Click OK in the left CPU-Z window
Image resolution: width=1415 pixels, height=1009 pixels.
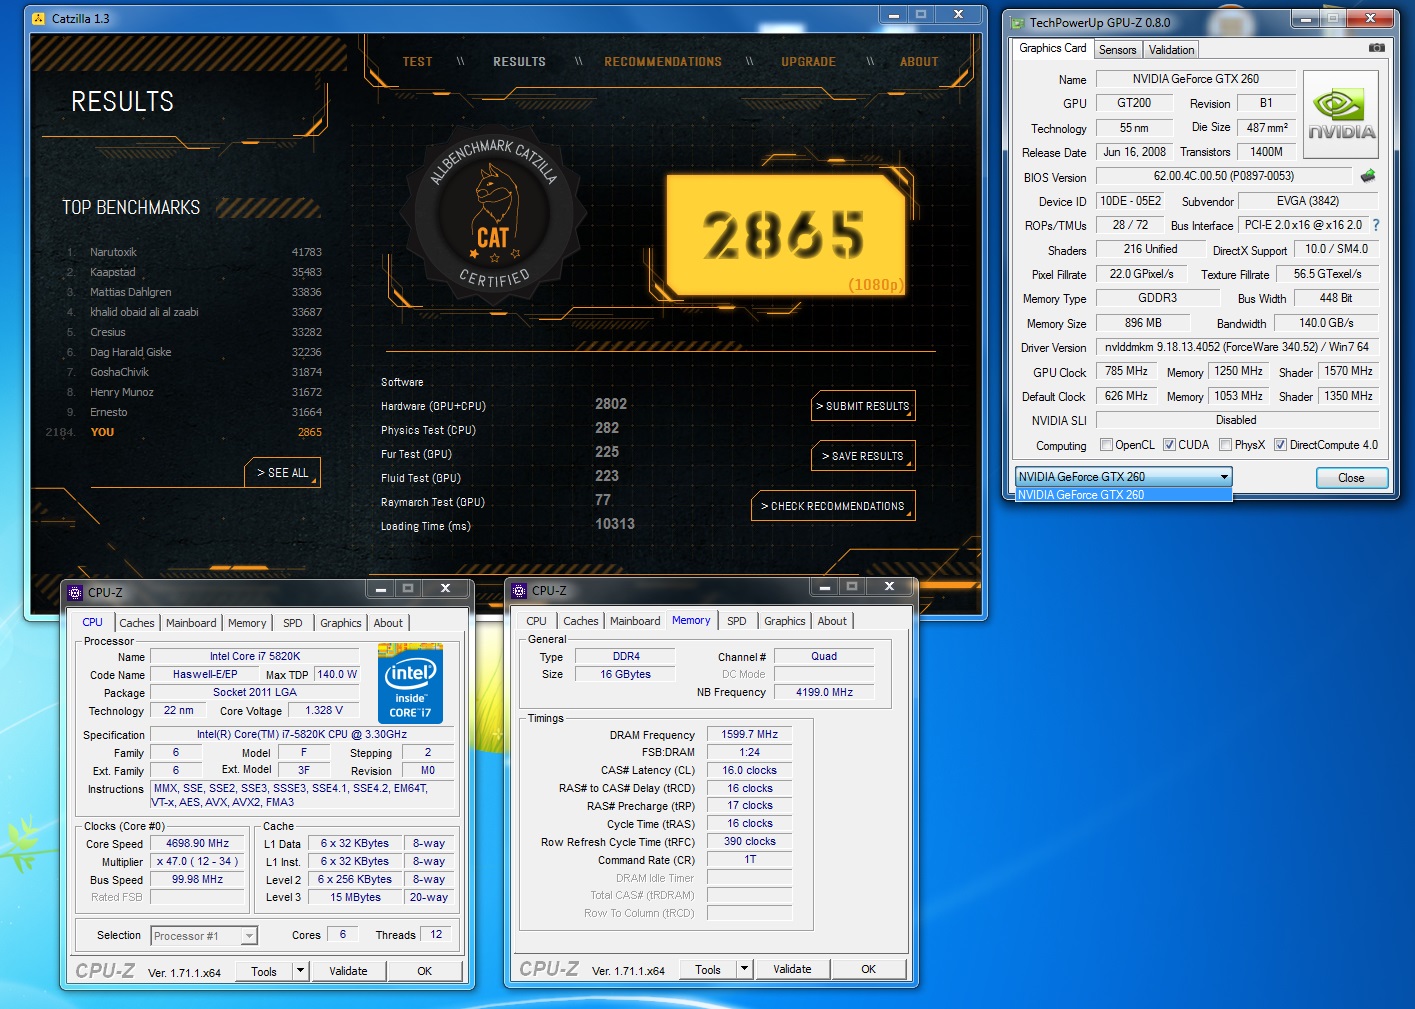pos(425,971)
